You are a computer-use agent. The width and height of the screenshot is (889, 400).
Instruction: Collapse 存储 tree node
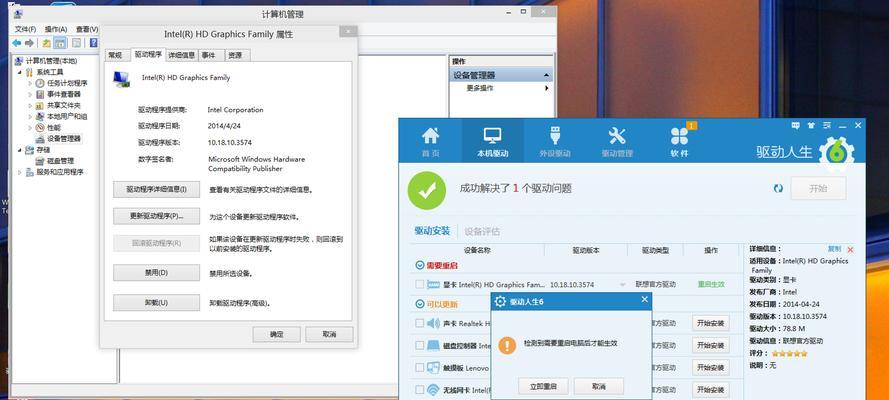(x=20, y=150)
